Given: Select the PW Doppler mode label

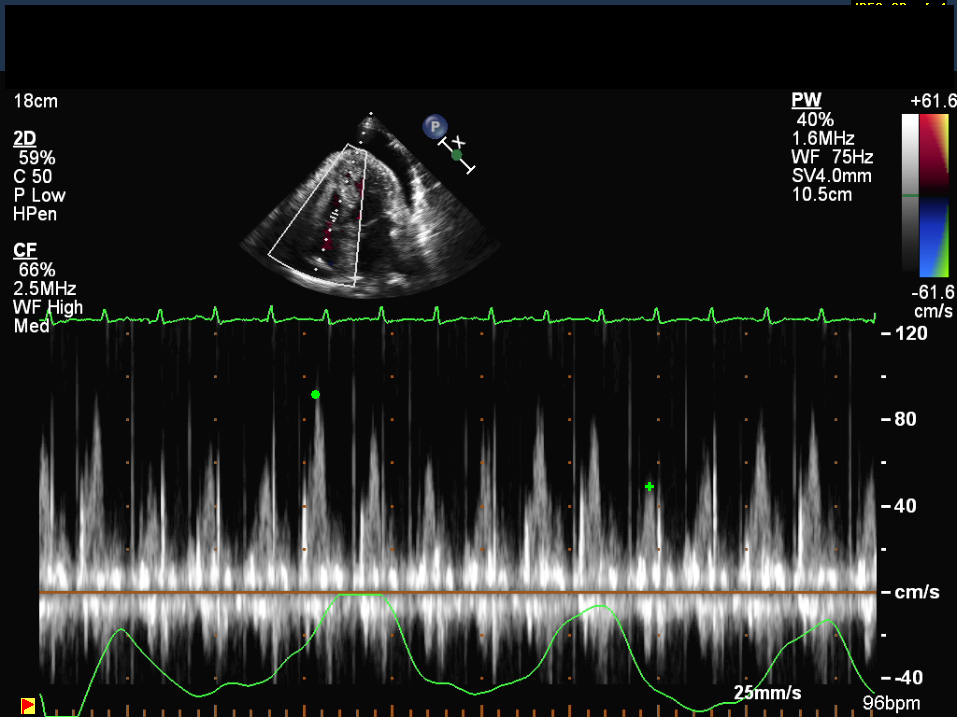Looking at the screenshot, I should click(804, 100).
